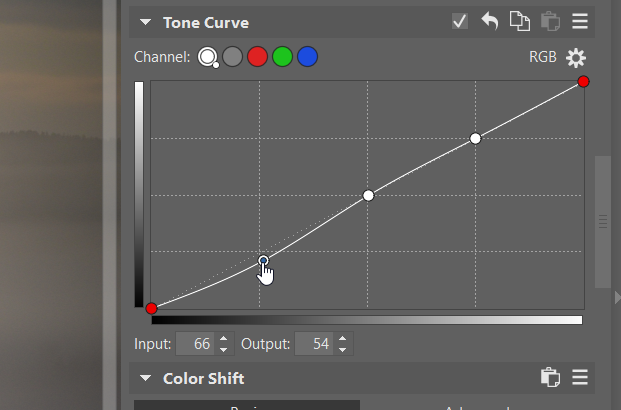The height and width of the screenshot is (410, 621).
Task: Copy the Tone Curve settings
Action: tap(519, 22)
